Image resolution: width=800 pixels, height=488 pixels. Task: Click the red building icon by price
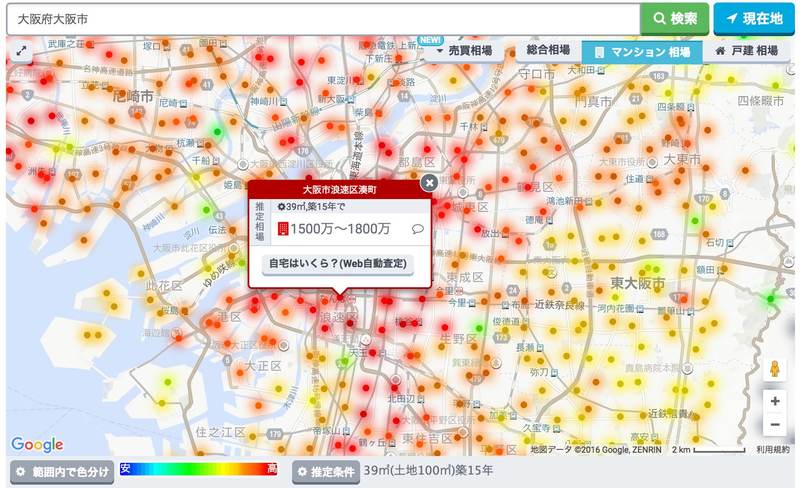(283, 229)
